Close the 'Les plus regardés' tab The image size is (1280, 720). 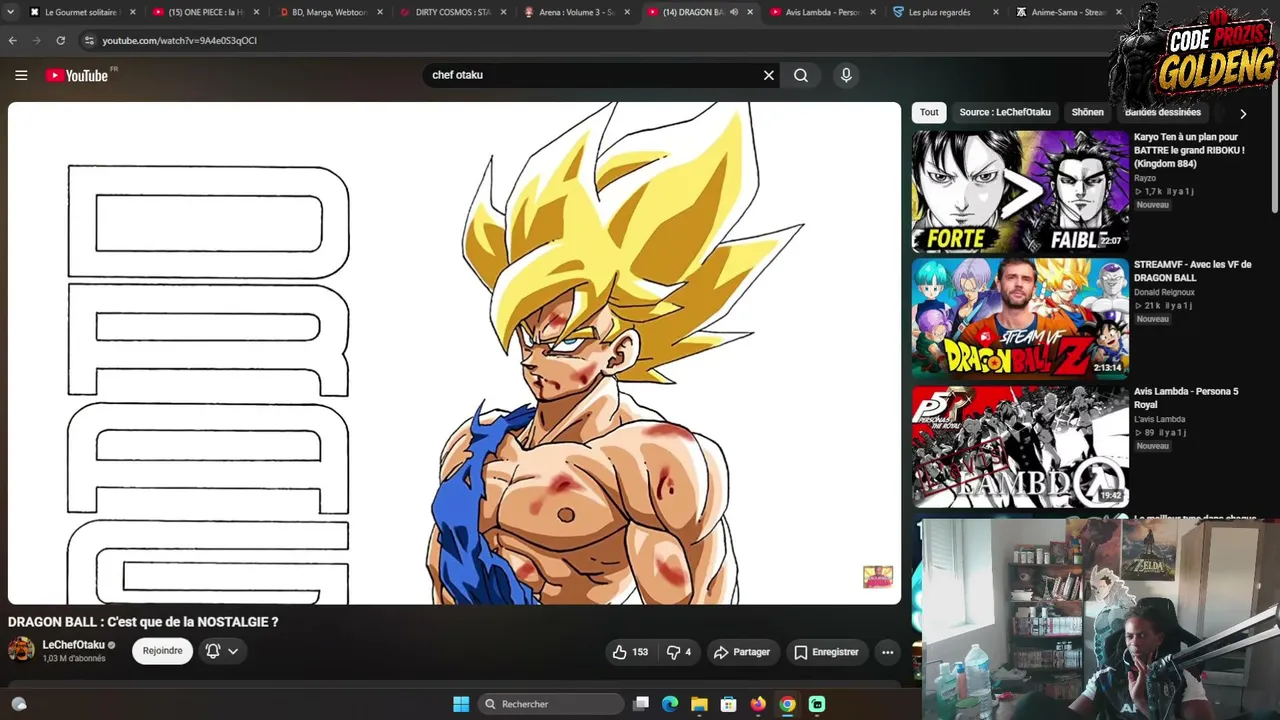pyautogui.click(x=996, y=12)
